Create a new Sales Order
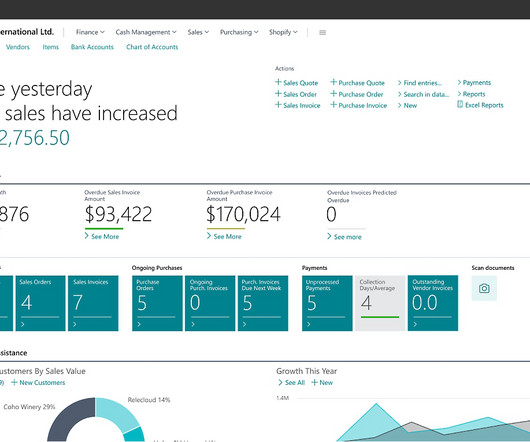Screen dimensions: 530x442 pyautogui.click(x=296, y=94)
